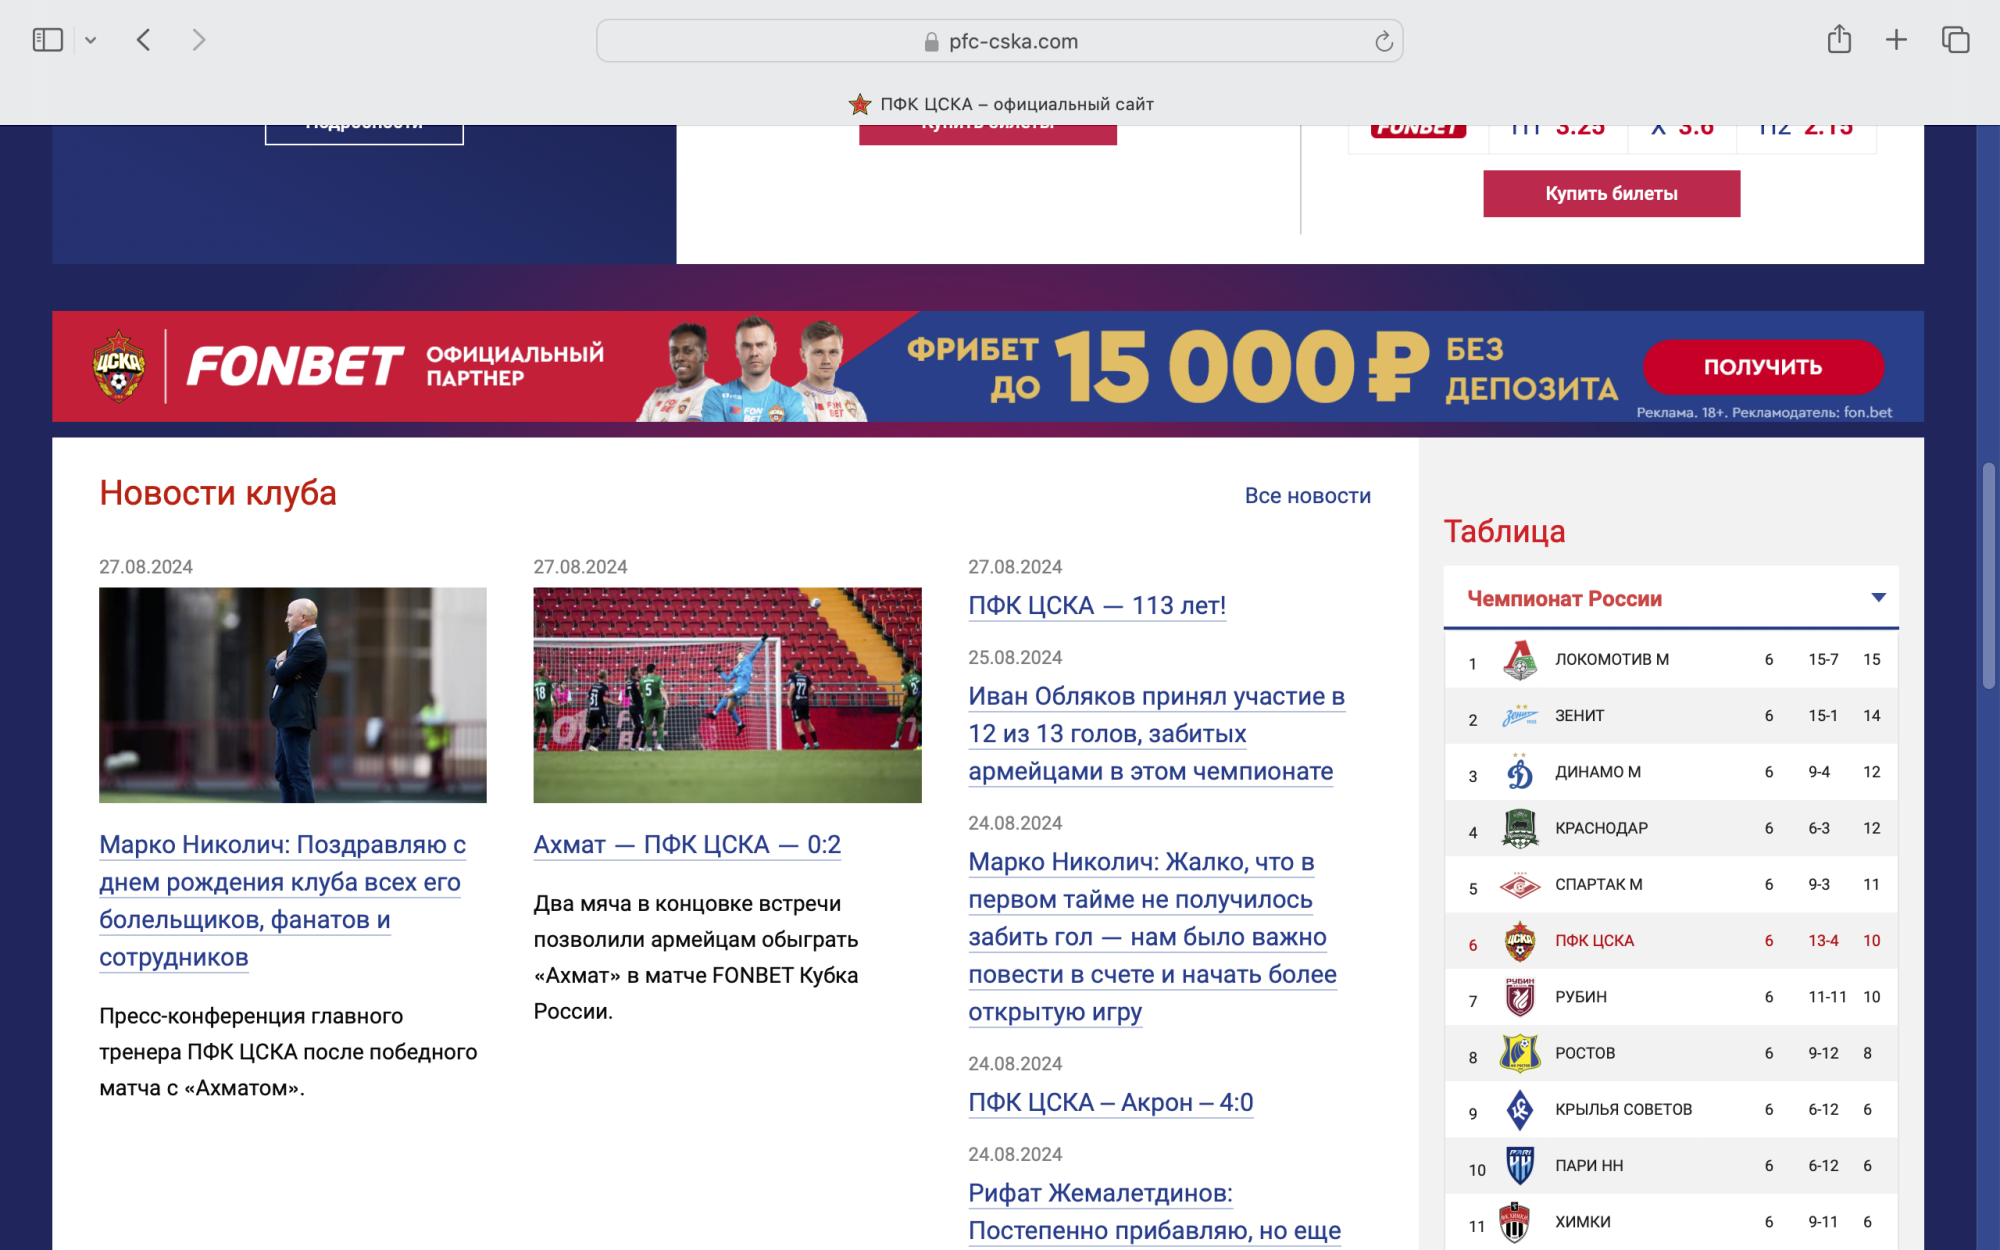Click the Таблица heading

[1504, 532]
